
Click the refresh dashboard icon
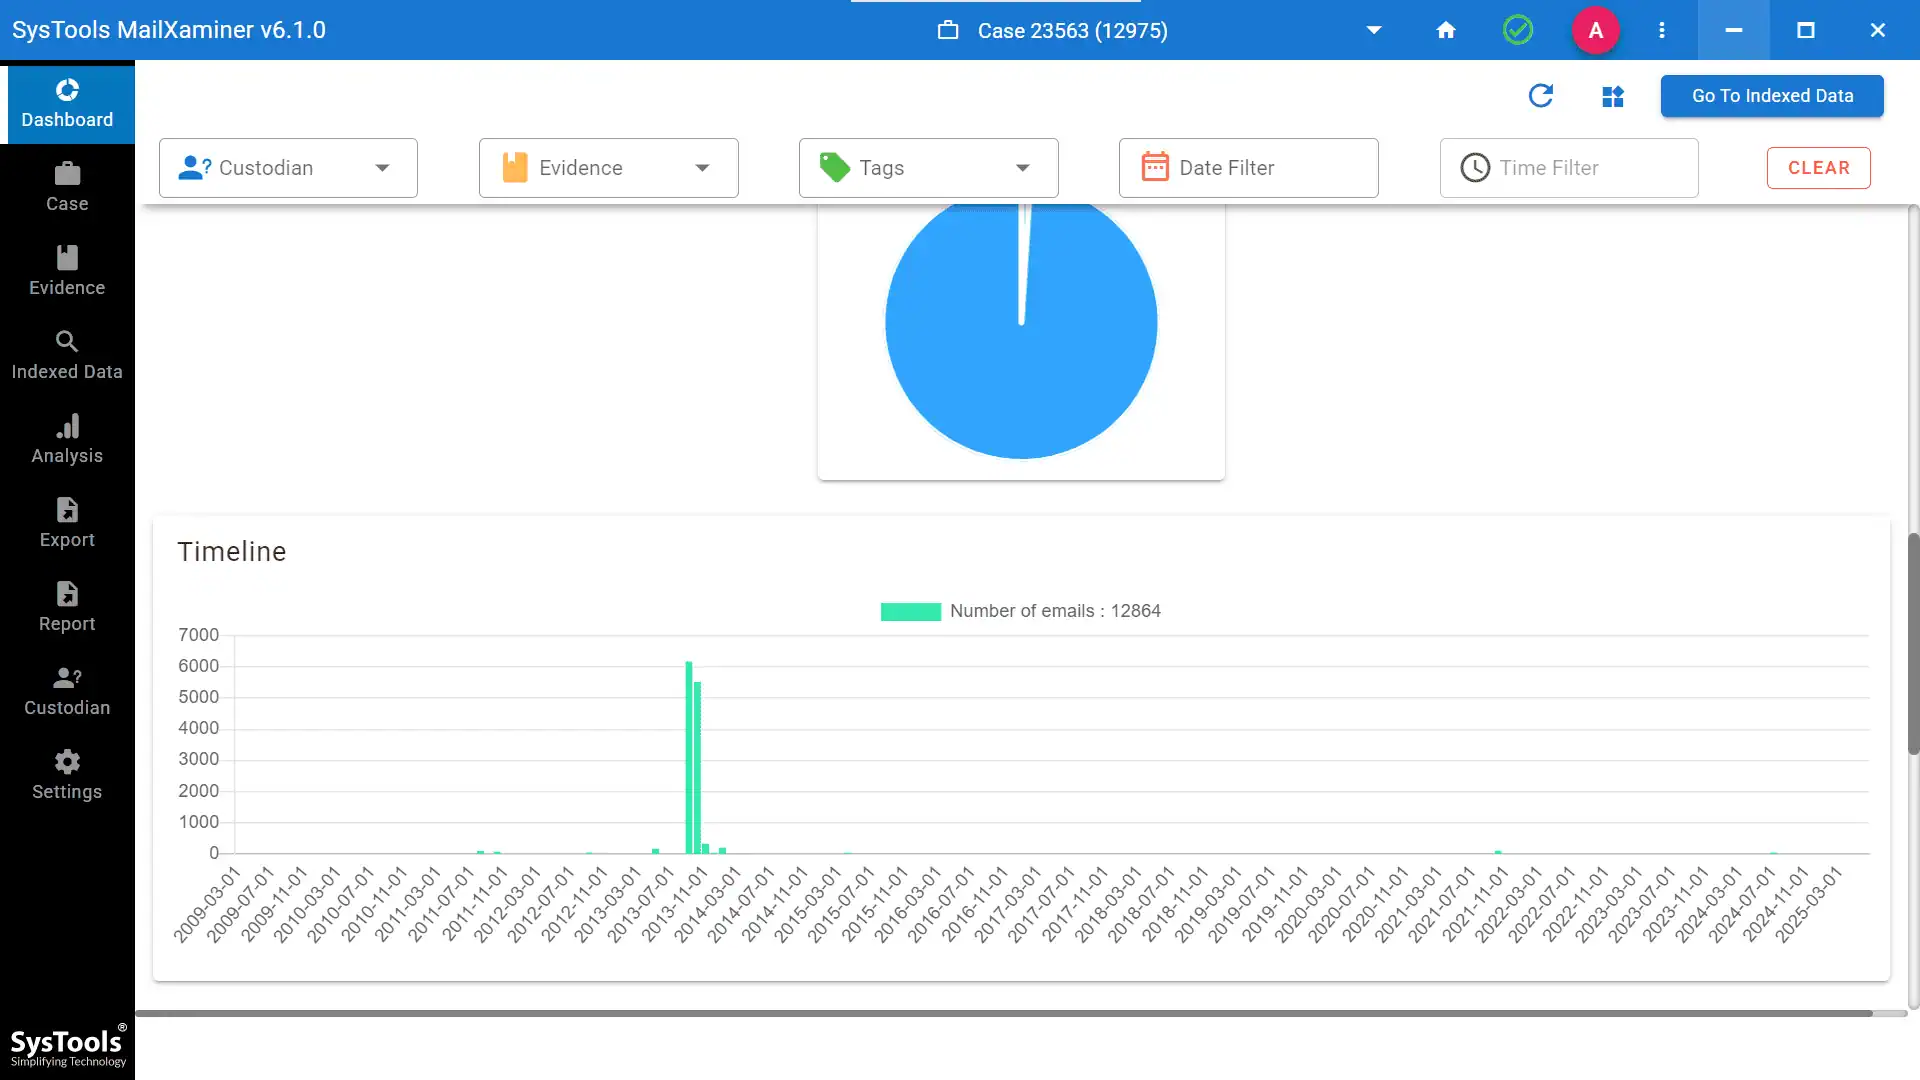[x=1541, y=96]
